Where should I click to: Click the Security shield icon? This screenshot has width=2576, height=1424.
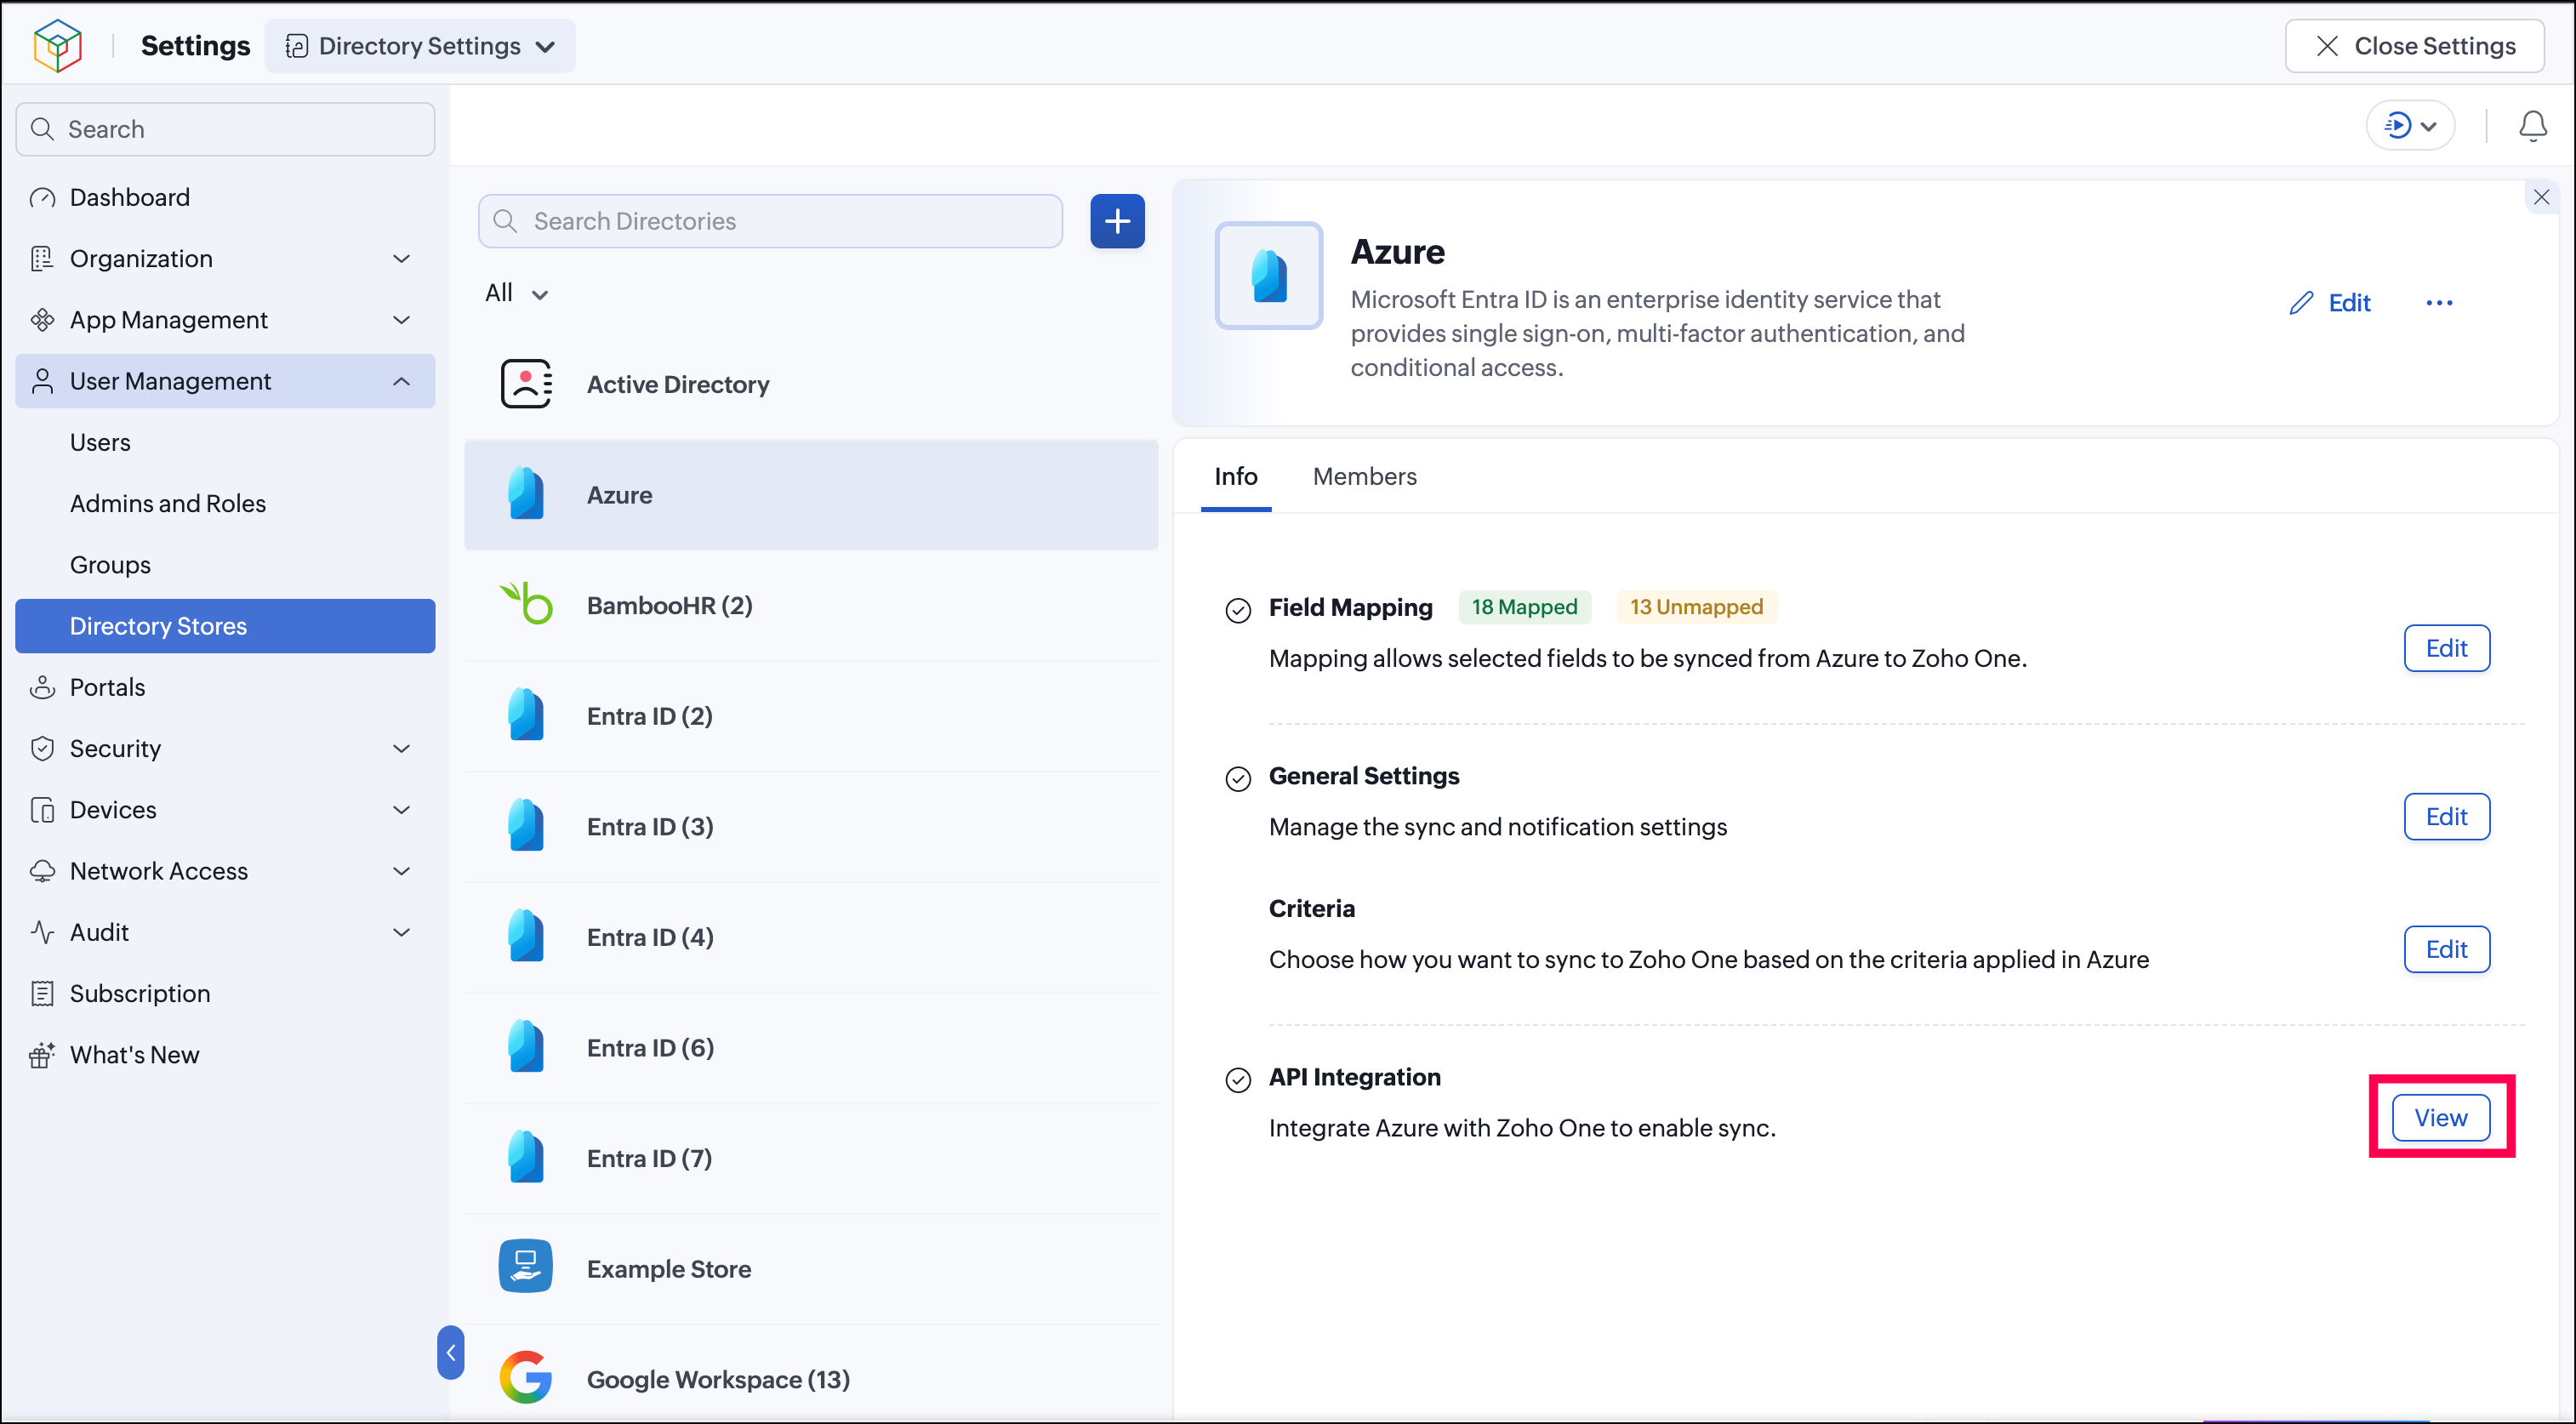click(x=43, y=748)
